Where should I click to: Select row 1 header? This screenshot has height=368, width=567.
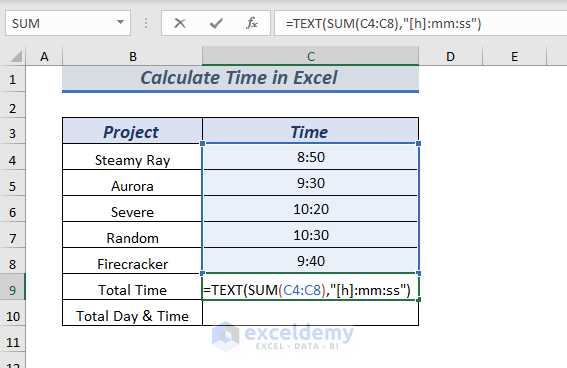(13, 79)
